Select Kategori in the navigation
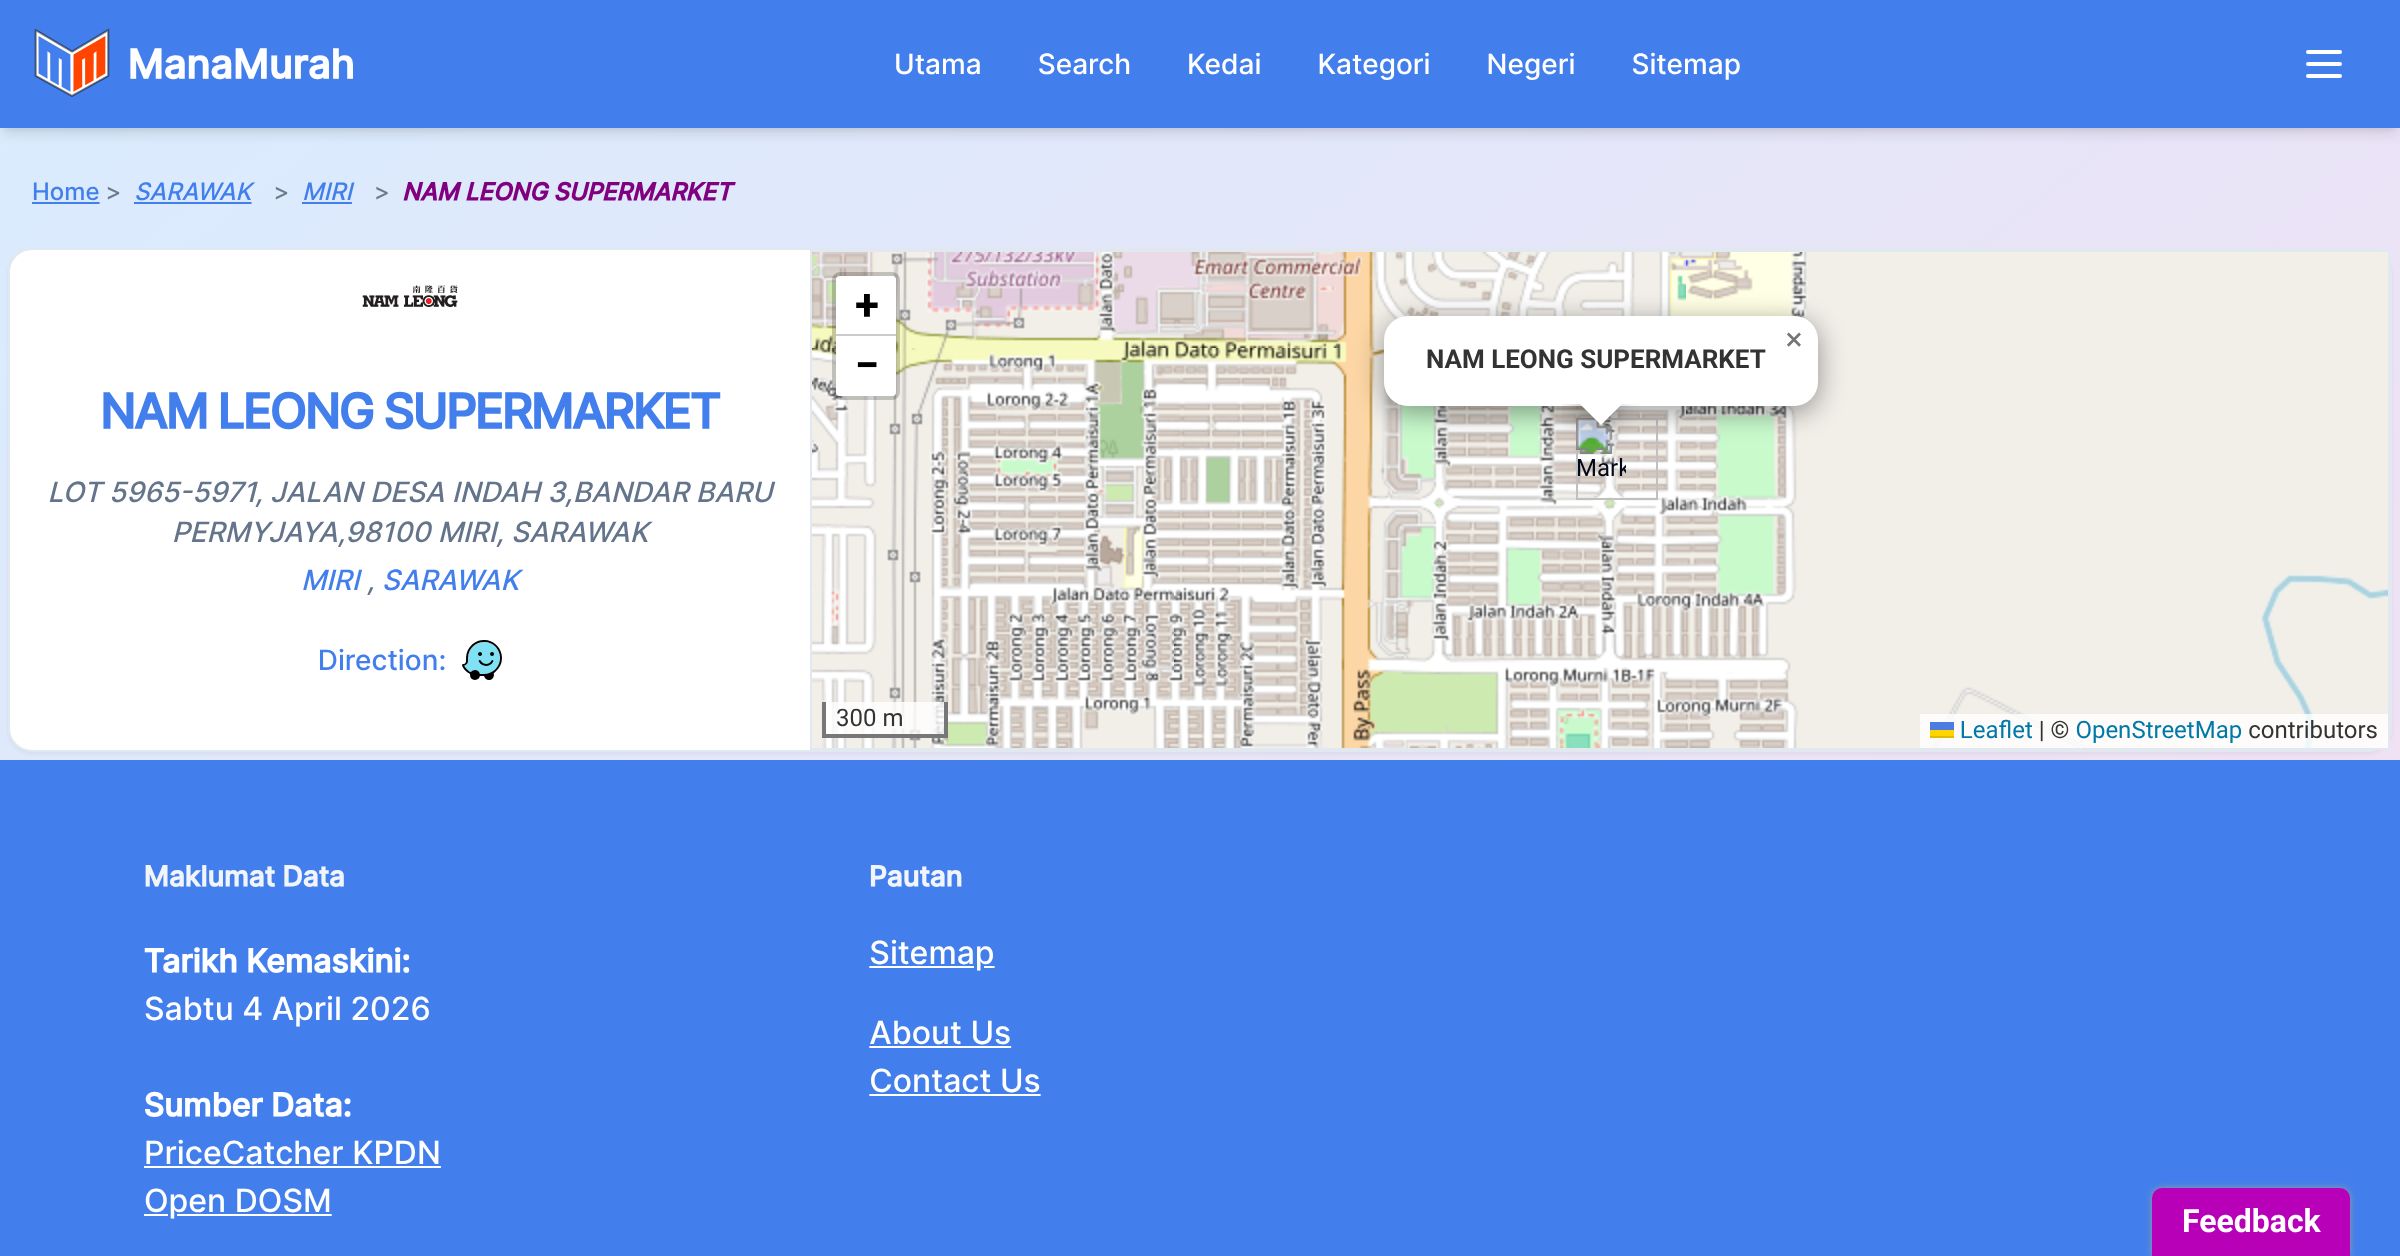Viewport: 2400px width, 1256px height. click(1373, 64)
